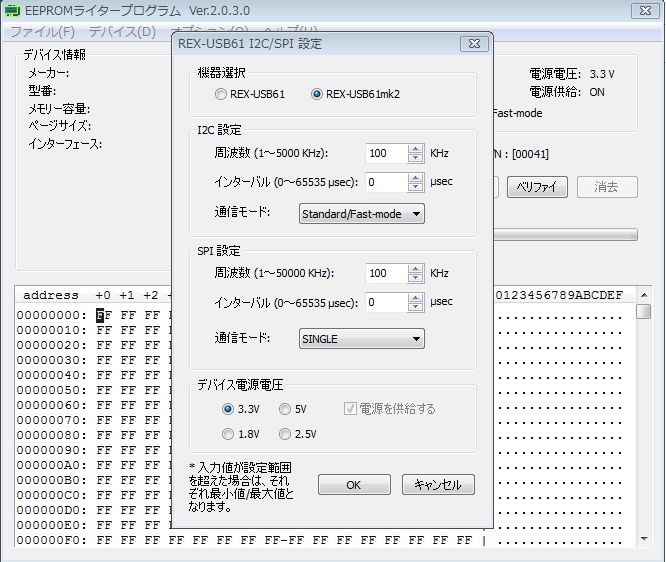Decrease I2C interval with down arrow

click(415, 187)
